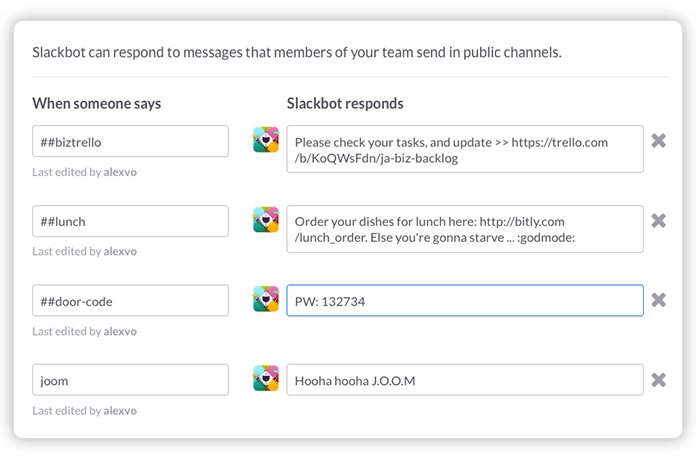Focus the lunch order response text box
Image resolution: width=696 pixels, height=462 pixels.
(x=465, y=229)
